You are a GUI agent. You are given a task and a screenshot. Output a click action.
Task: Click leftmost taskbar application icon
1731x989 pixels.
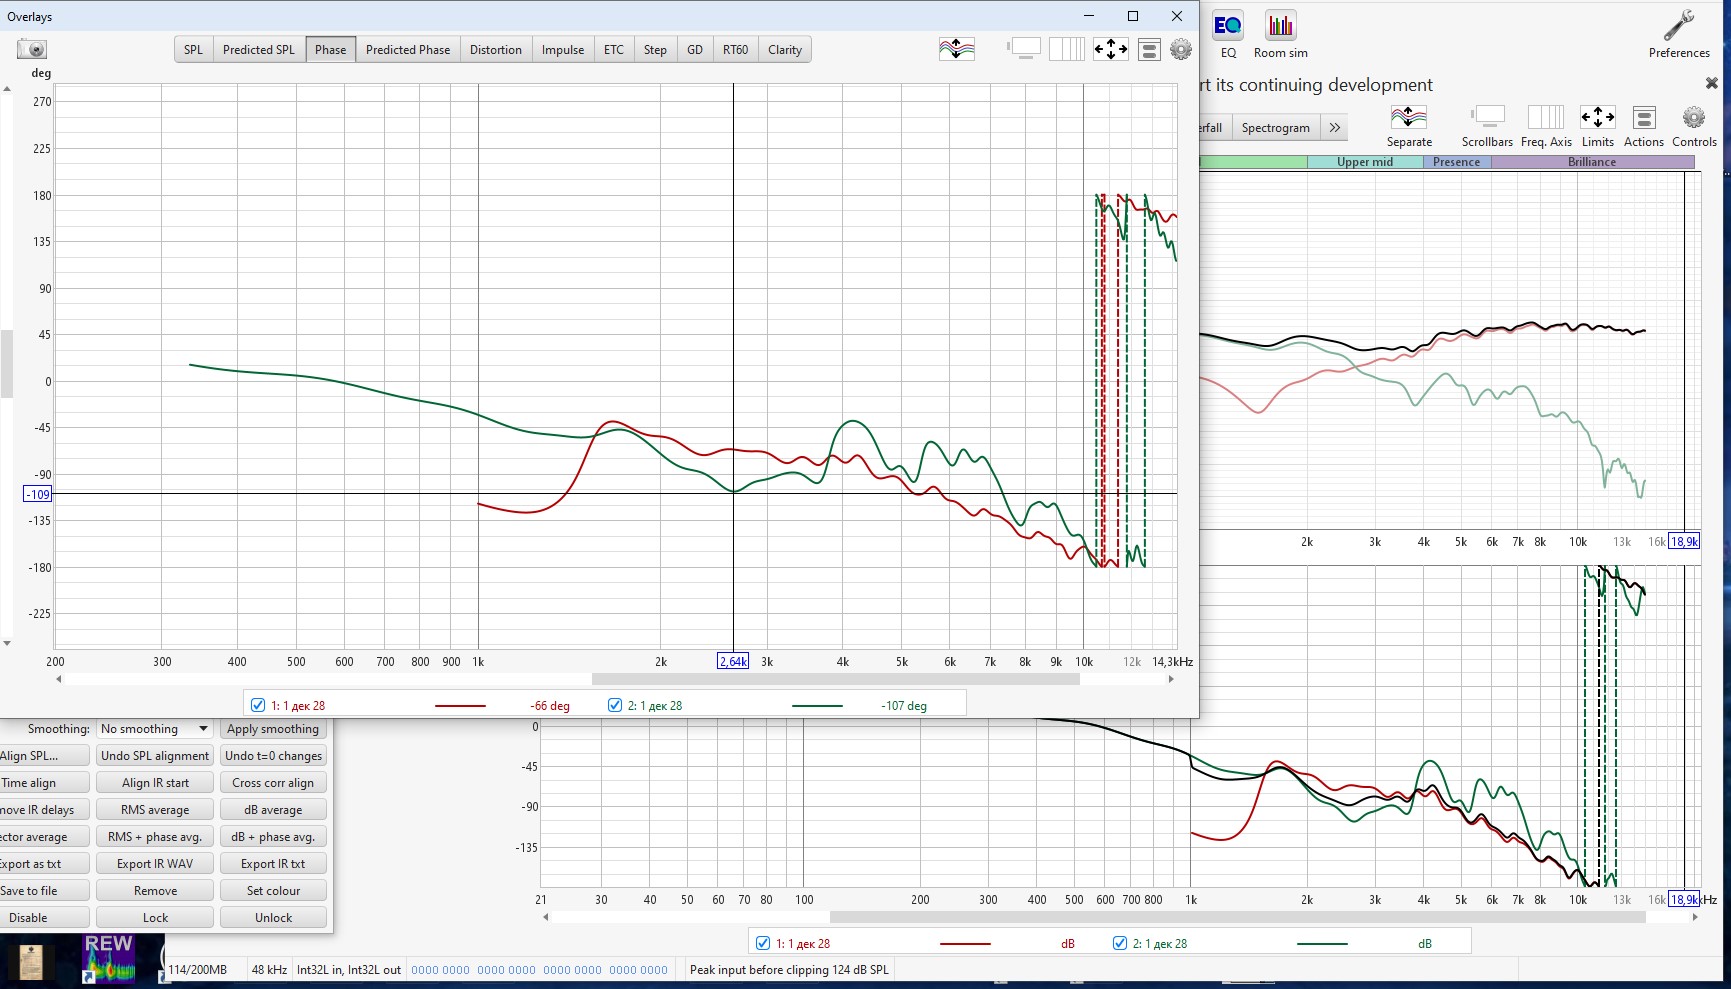[30, 962]
